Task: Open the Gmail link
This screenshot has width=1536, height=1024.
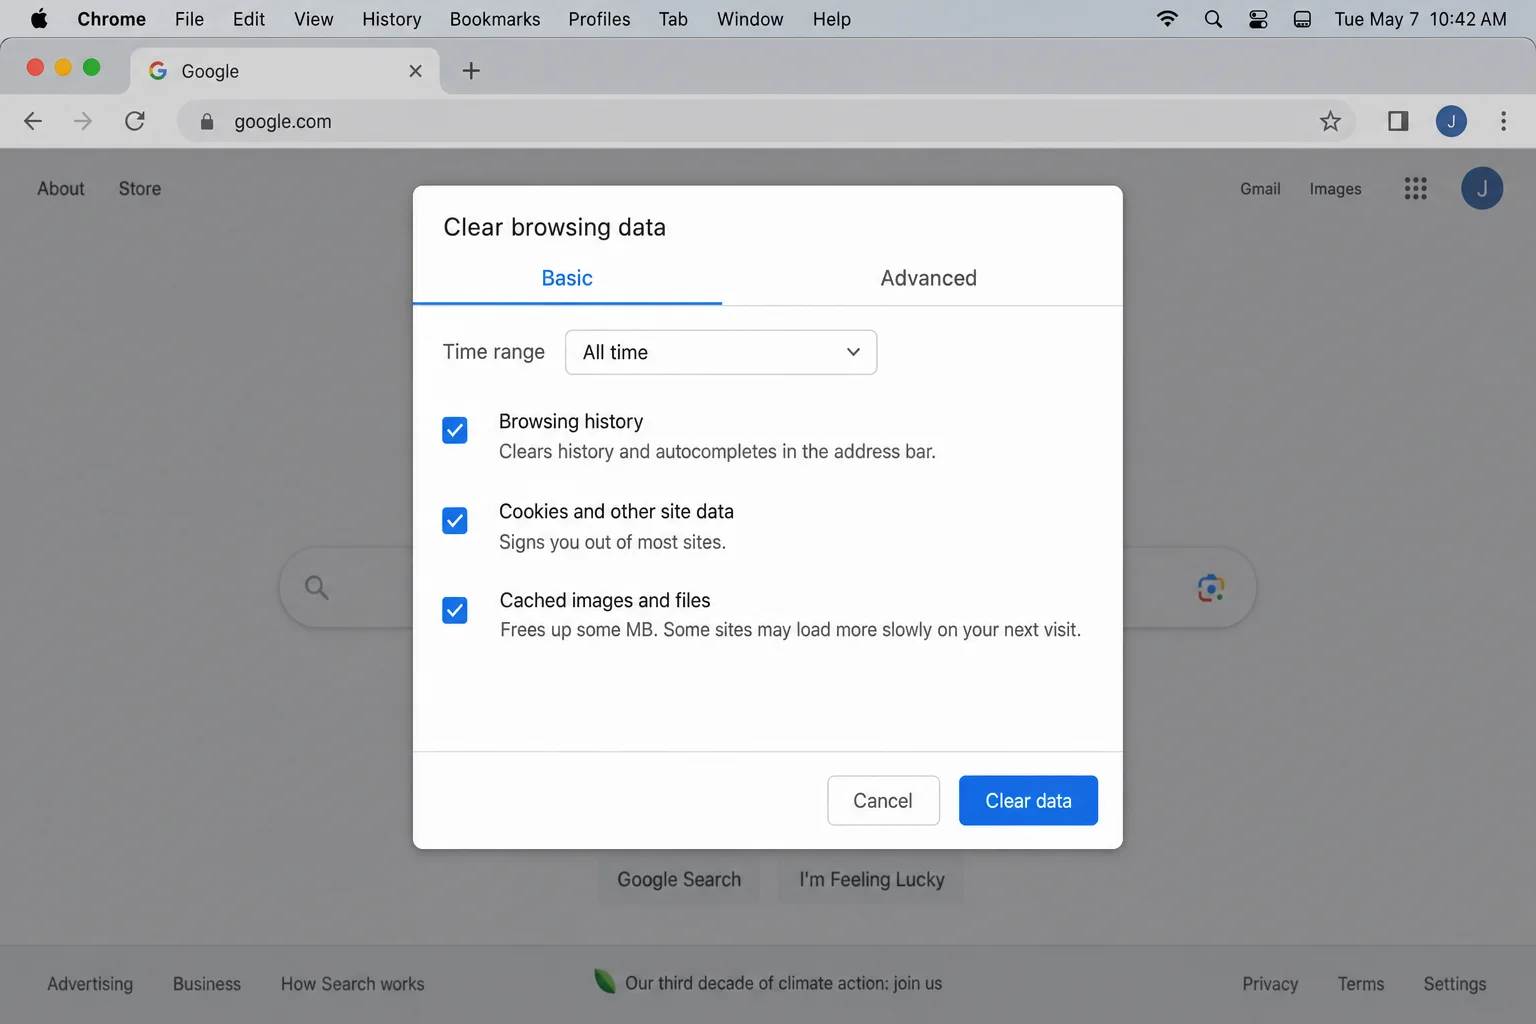Action: (x=1260, y=188)
